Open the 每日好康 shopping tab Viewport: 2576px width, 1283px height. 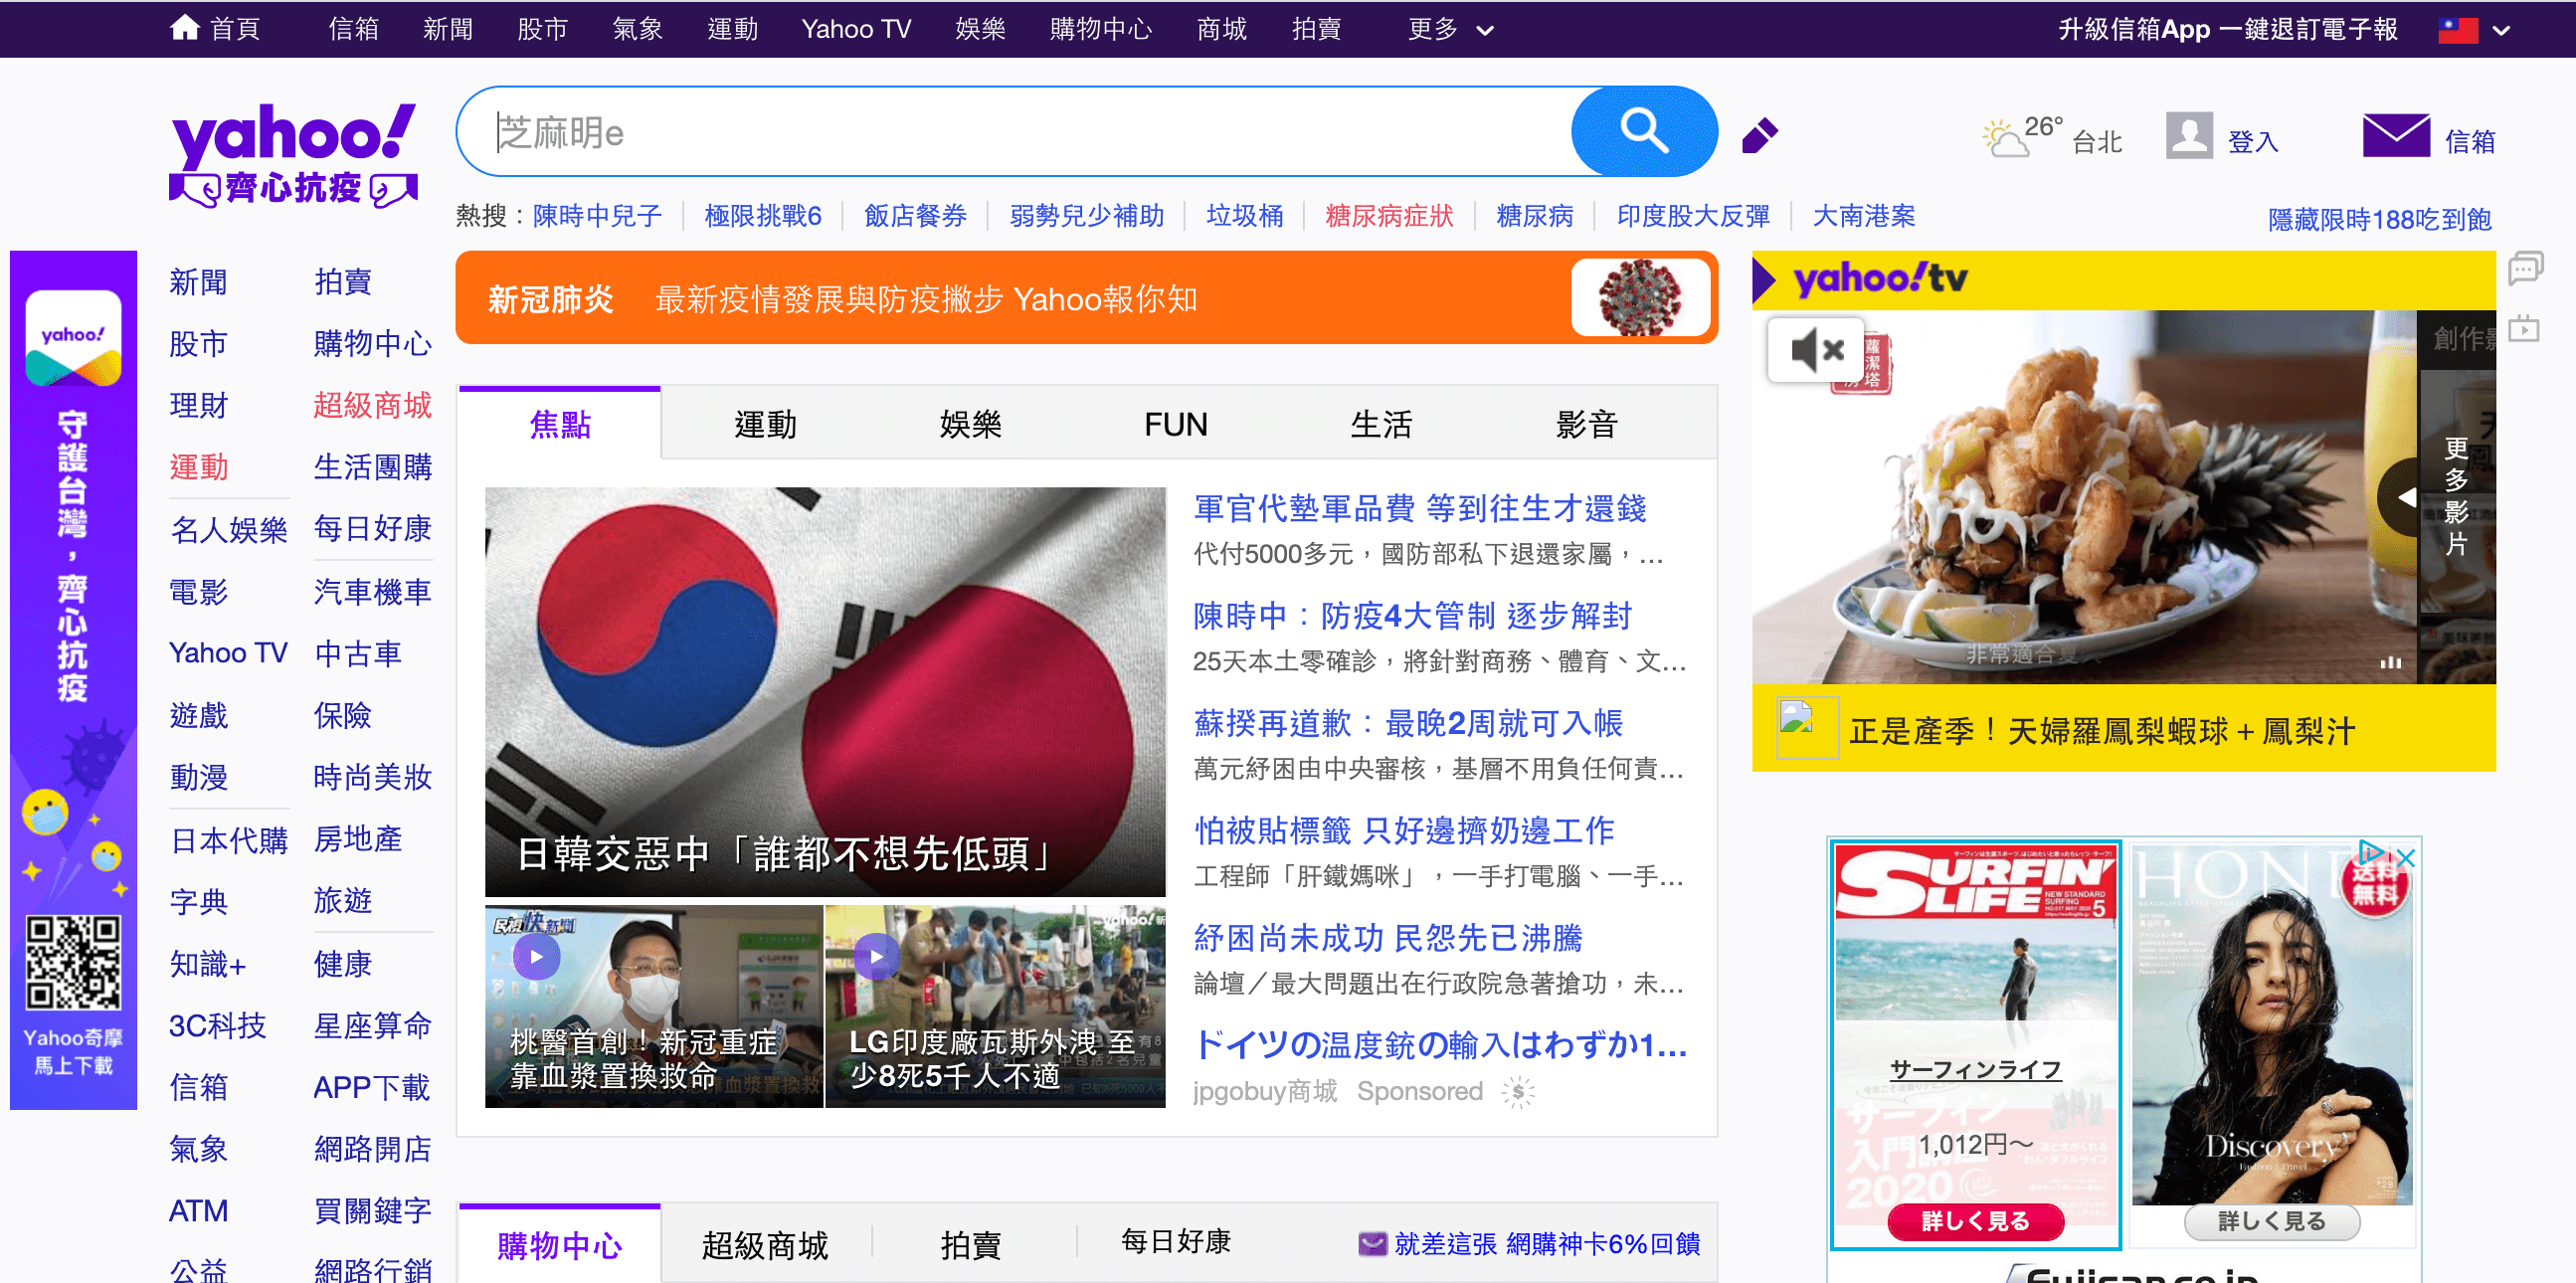(1175, 1241)
